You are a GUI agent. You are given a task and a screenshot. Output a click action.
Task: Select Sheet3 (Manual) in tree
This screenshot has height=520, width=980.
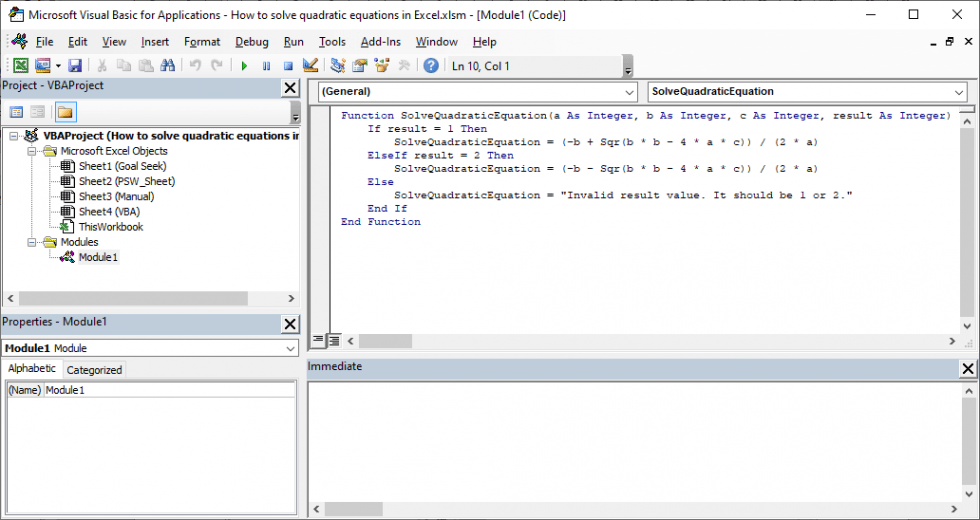coord(116,196)
